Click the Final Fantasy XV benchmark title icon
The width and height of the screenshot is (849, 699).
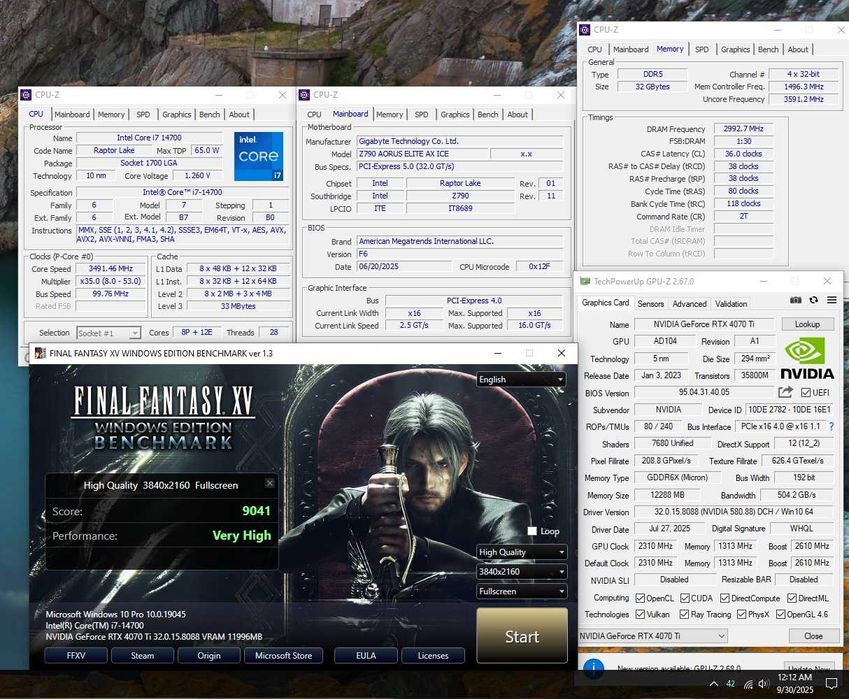pos(40,353)
